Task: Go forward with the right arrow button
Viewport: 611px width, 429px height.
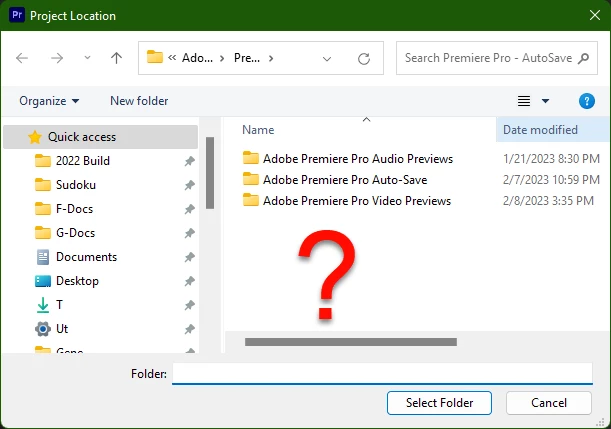Action: (57, 58)
